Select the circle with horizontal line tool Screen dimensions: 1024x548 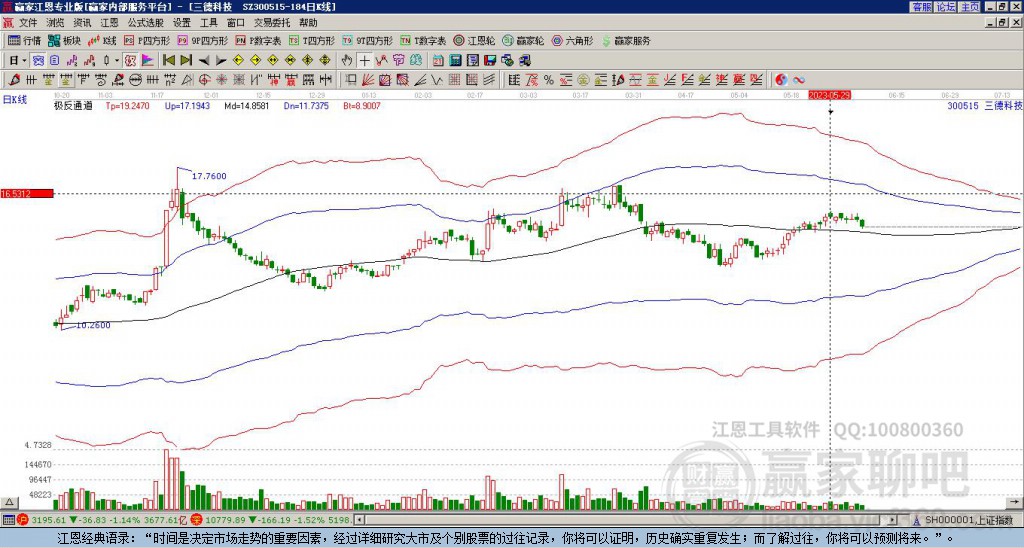(x=135, y=80)
